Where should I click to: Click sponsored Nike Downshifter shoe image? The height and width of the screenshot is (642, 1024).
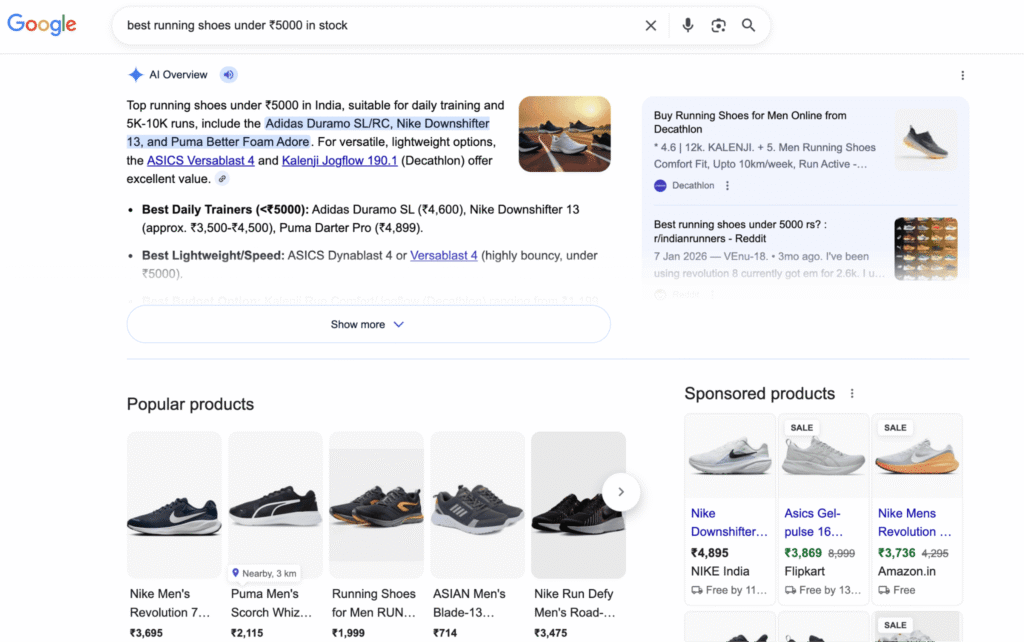(x=729, y=456)
